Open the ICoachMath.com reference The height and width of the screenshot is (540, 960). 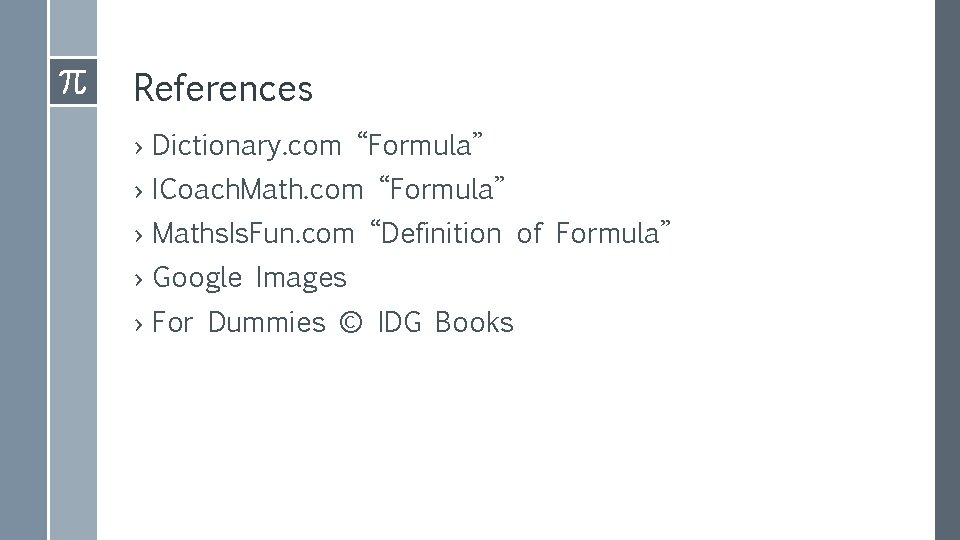[257, 189]
